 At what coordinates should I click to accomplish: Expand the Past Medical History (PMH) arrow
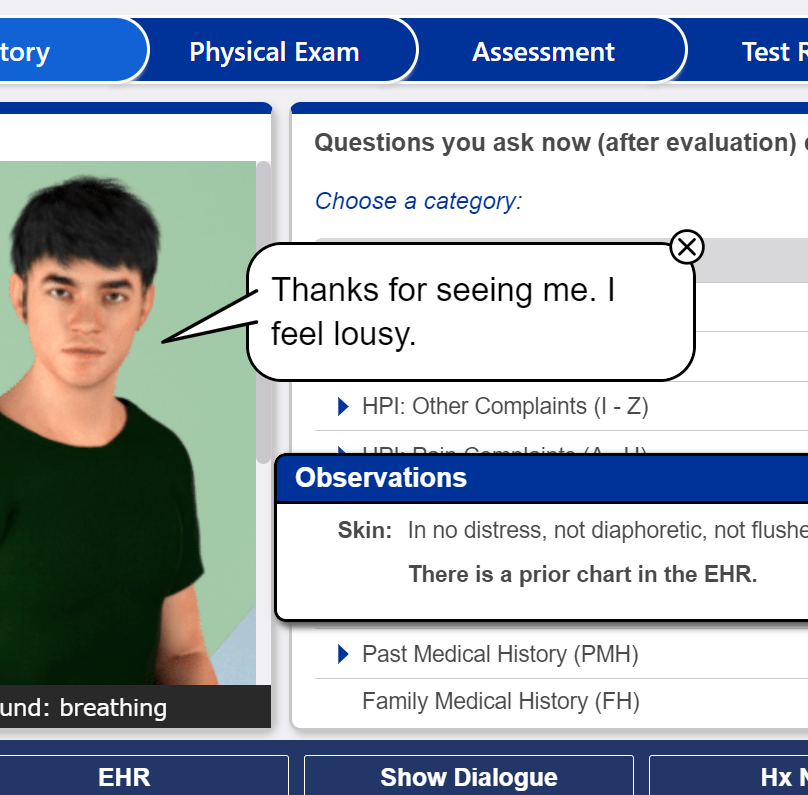coord(344,654)
